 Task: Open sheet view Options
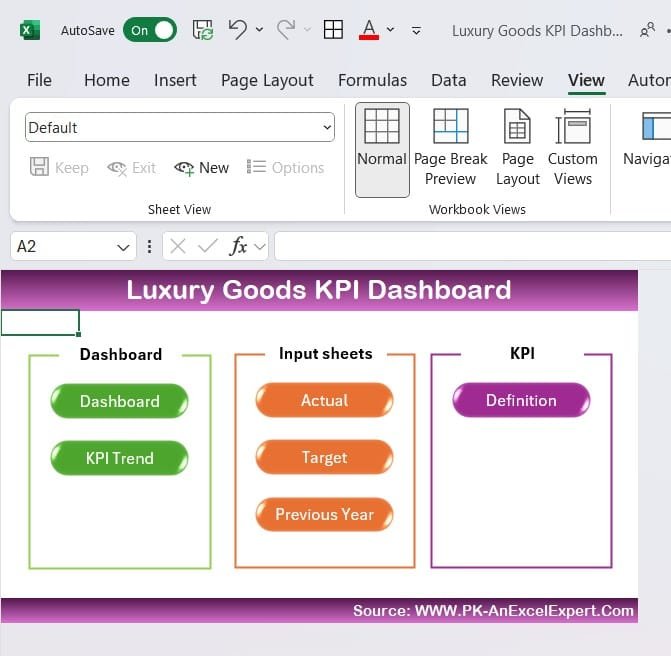[x=285, y=168]
